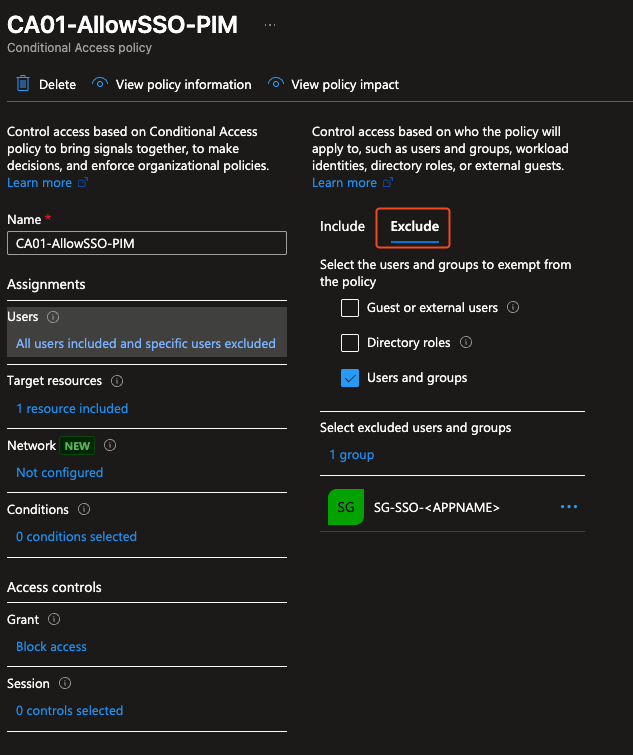Click info icon beside Directory roles
Viewport: 633px width, 755px height.
[466, 343]
